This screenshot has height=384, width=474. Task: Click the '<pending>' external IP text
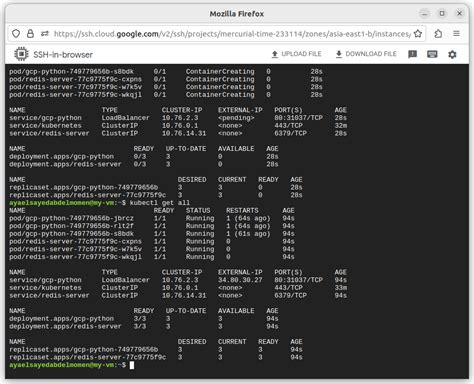(236, 118)
